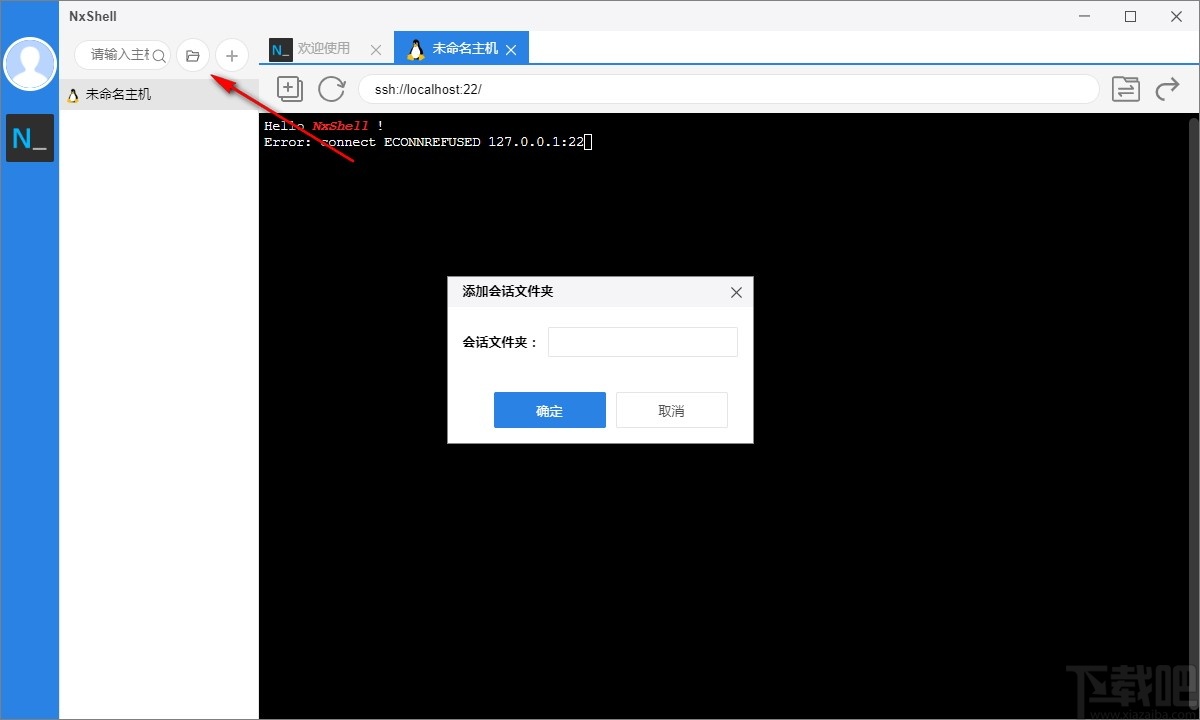Click the reload connection icon

tap(332, 89)
